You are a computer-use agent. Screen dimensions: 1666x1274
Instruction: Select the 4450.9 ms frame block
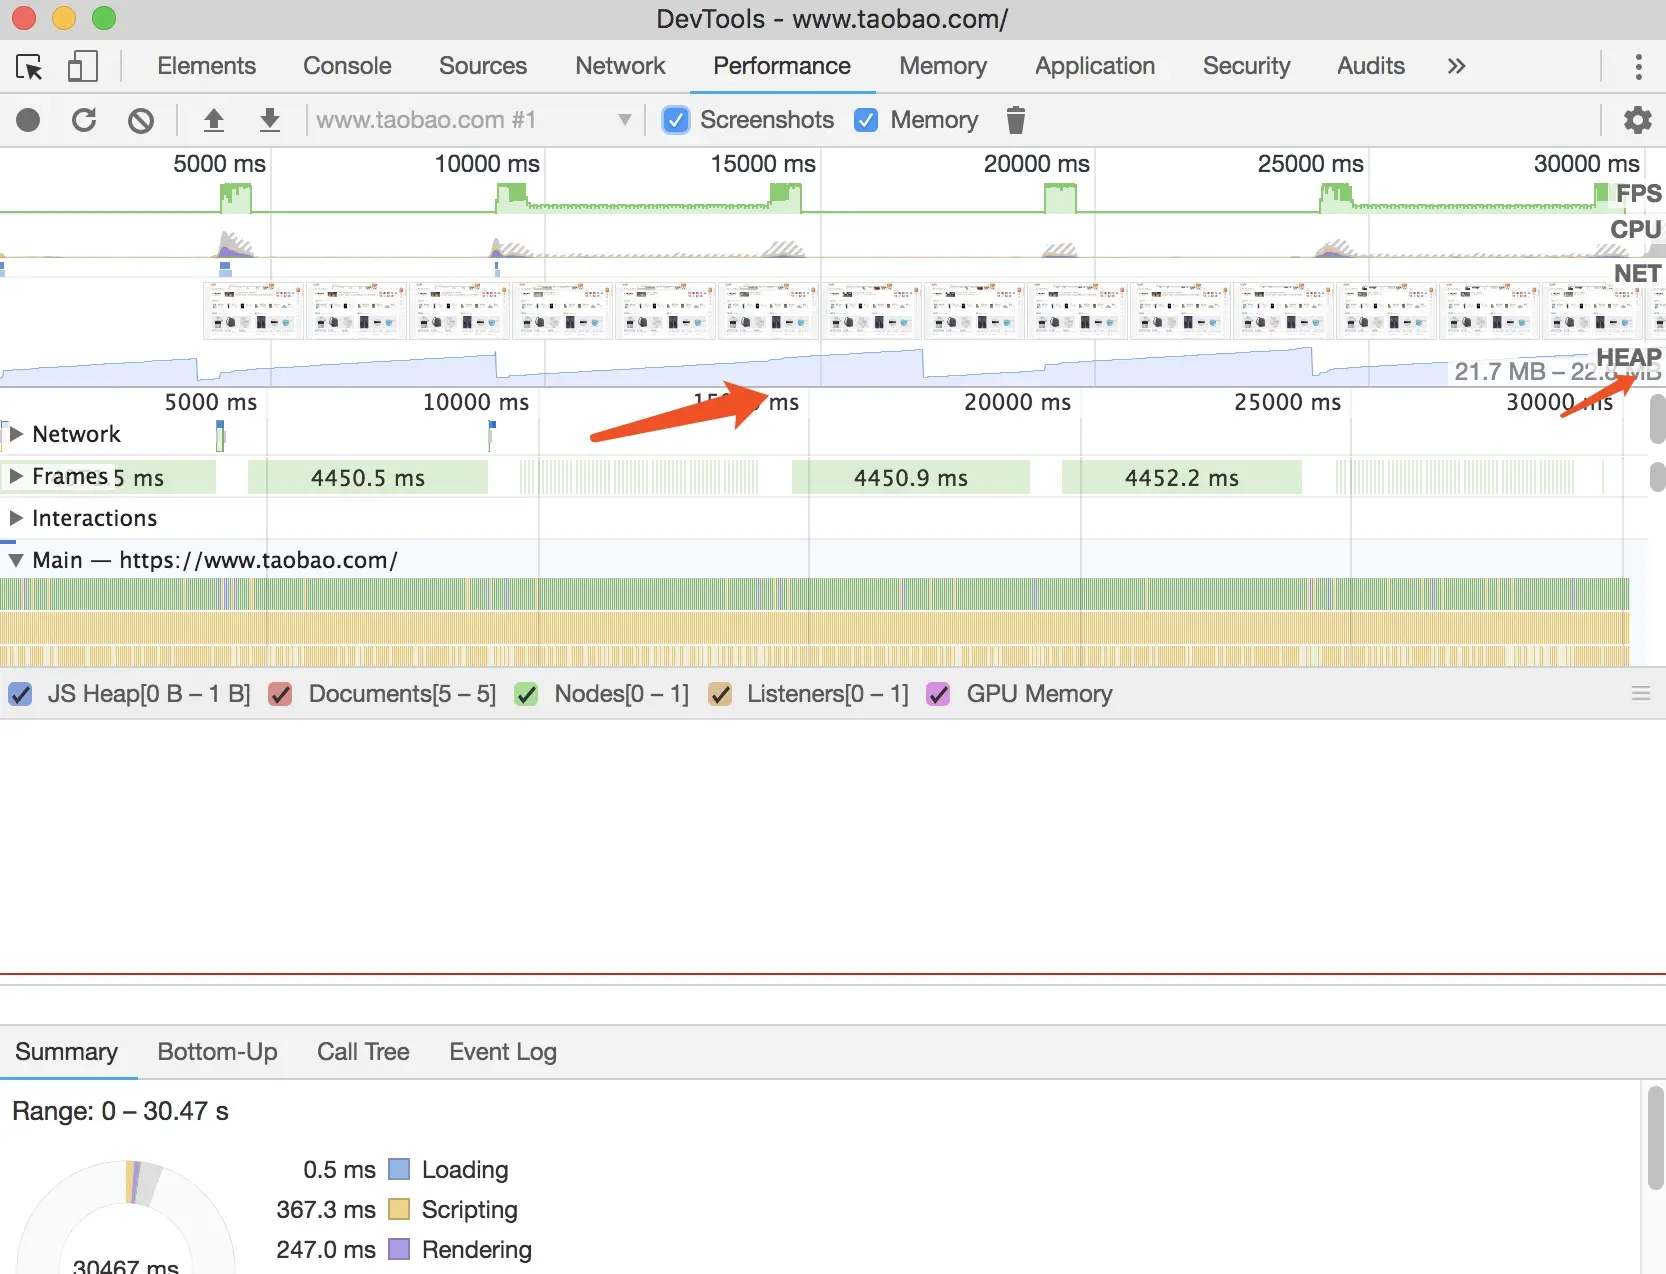coord(911,477)
